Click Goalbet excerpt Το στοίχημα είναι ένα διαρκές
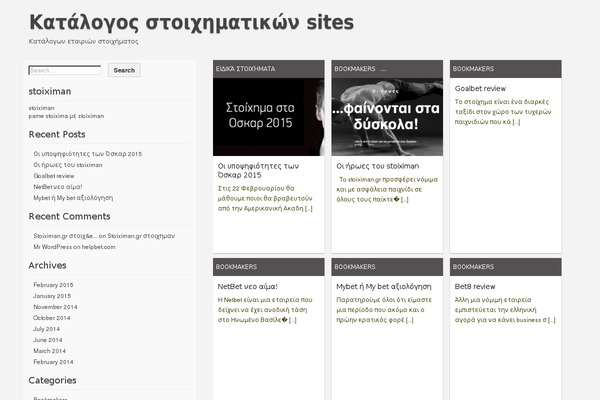600x400 pixels. pos(503,112)
